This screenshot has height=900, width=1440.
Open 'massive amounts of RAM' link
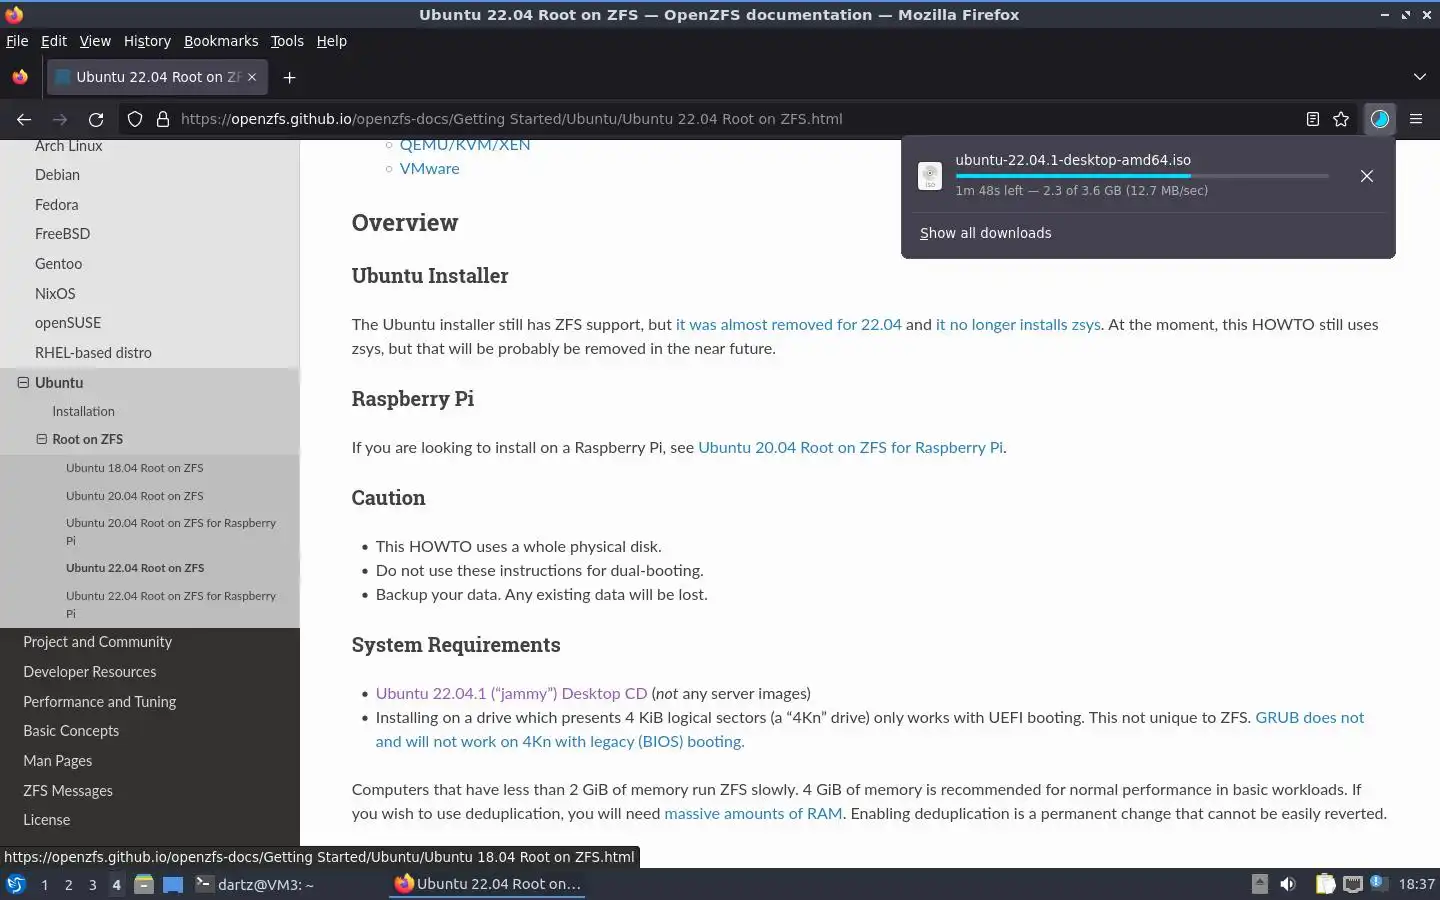point(753,814)
